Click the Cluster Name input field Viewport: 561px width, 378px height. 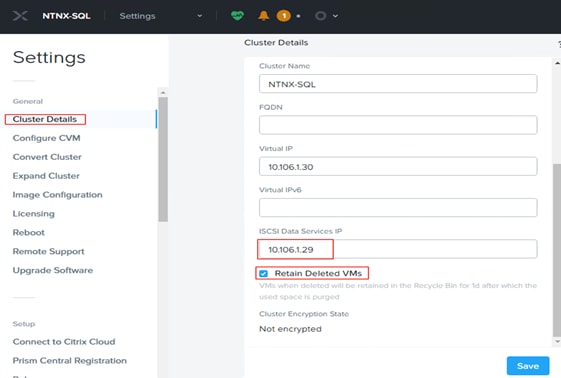(x=398, y=84)
